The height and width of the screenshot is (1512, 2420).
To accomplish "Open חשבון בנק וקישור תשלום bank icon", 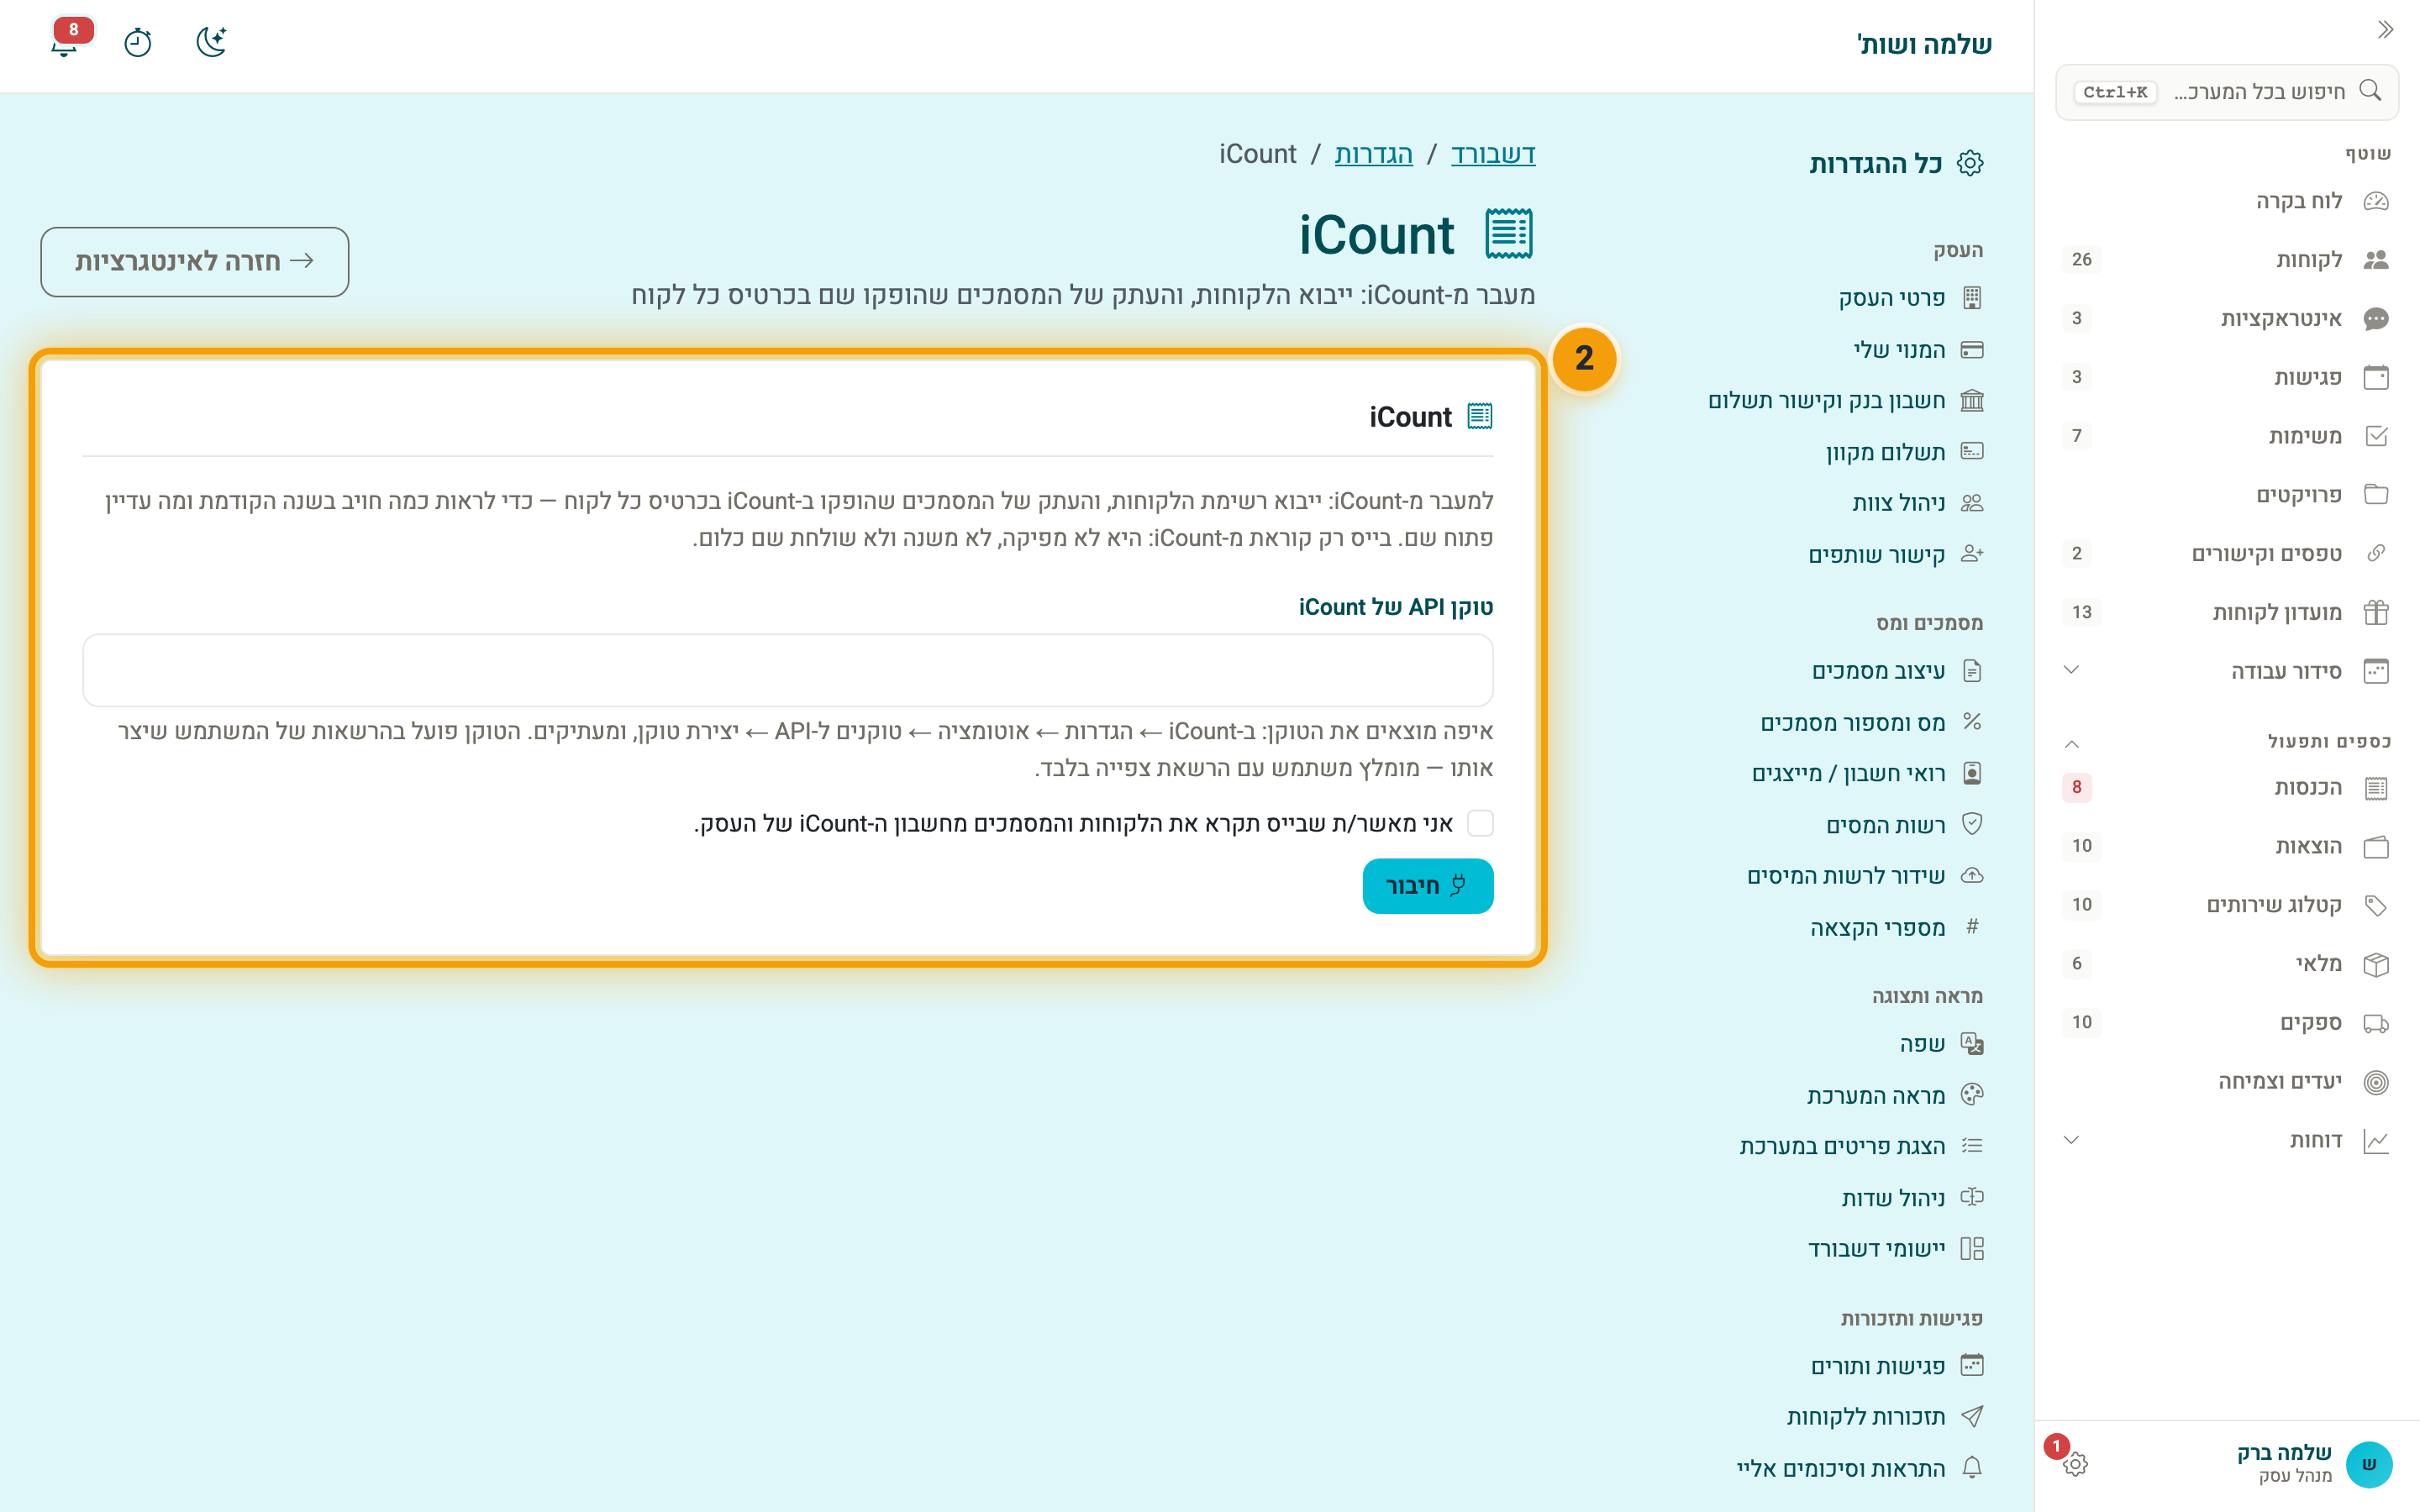I will (1971, 401).
